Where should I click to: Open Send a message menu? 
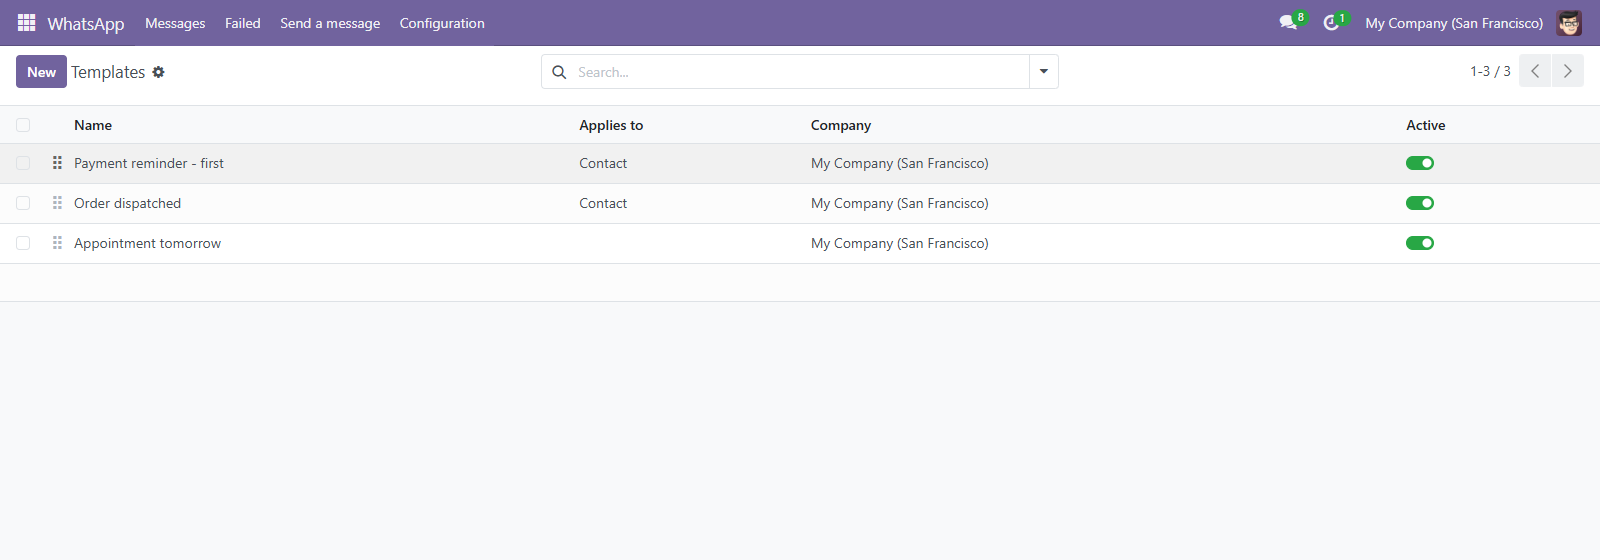click(330, 23)
